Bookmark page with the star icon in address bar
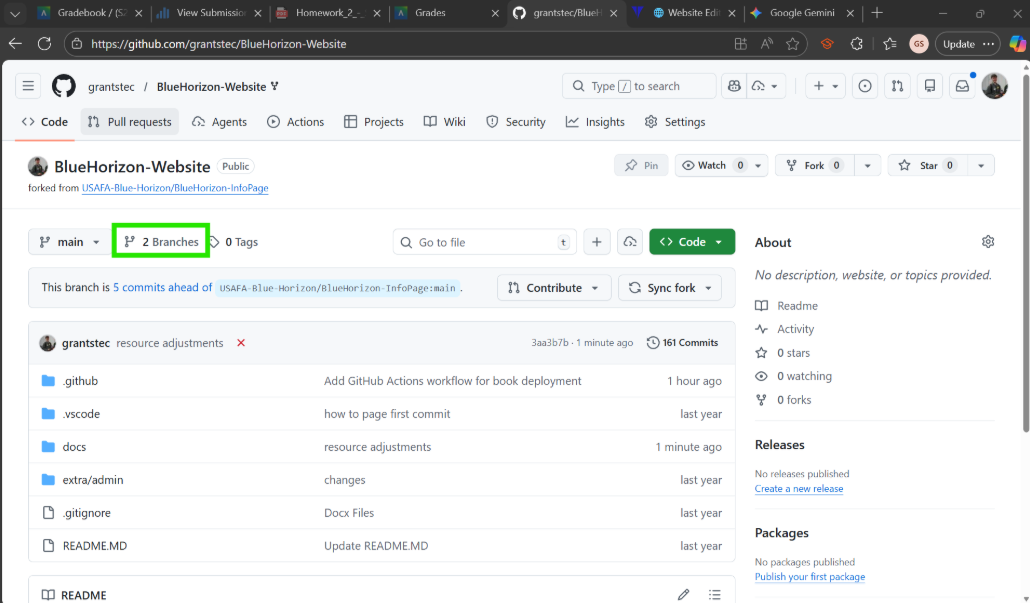 [793, 44]
